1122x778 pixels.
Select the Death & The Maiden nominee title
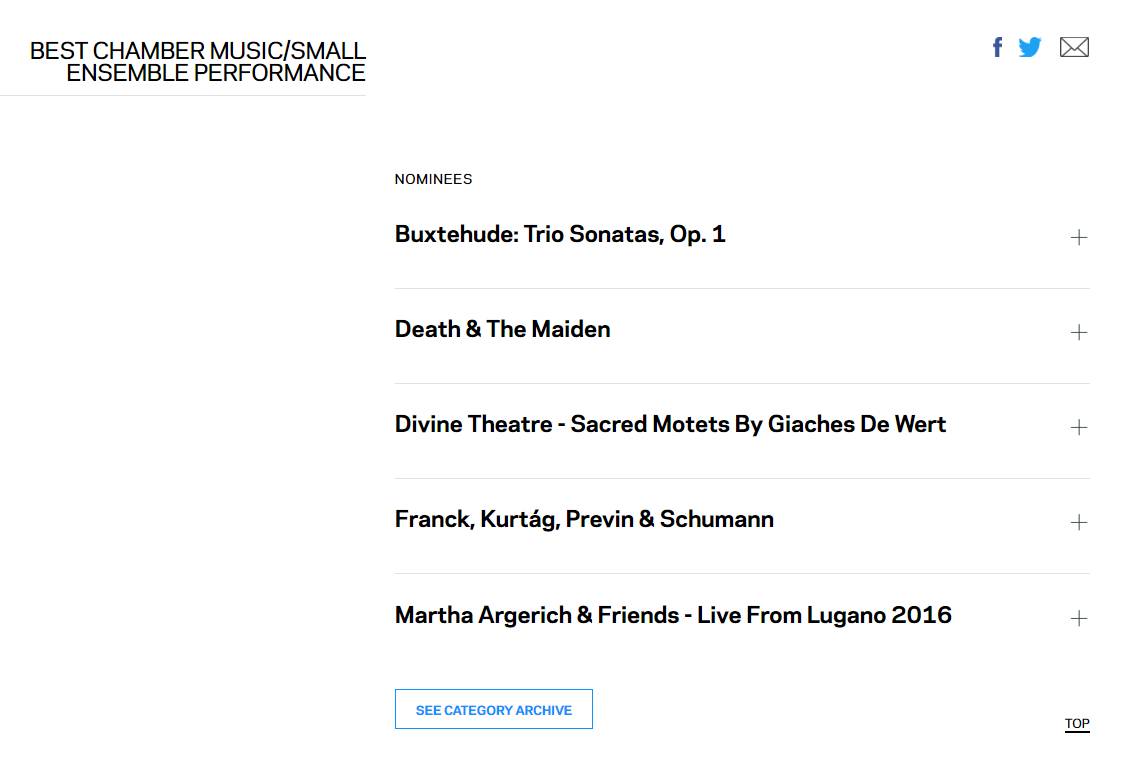502,329
